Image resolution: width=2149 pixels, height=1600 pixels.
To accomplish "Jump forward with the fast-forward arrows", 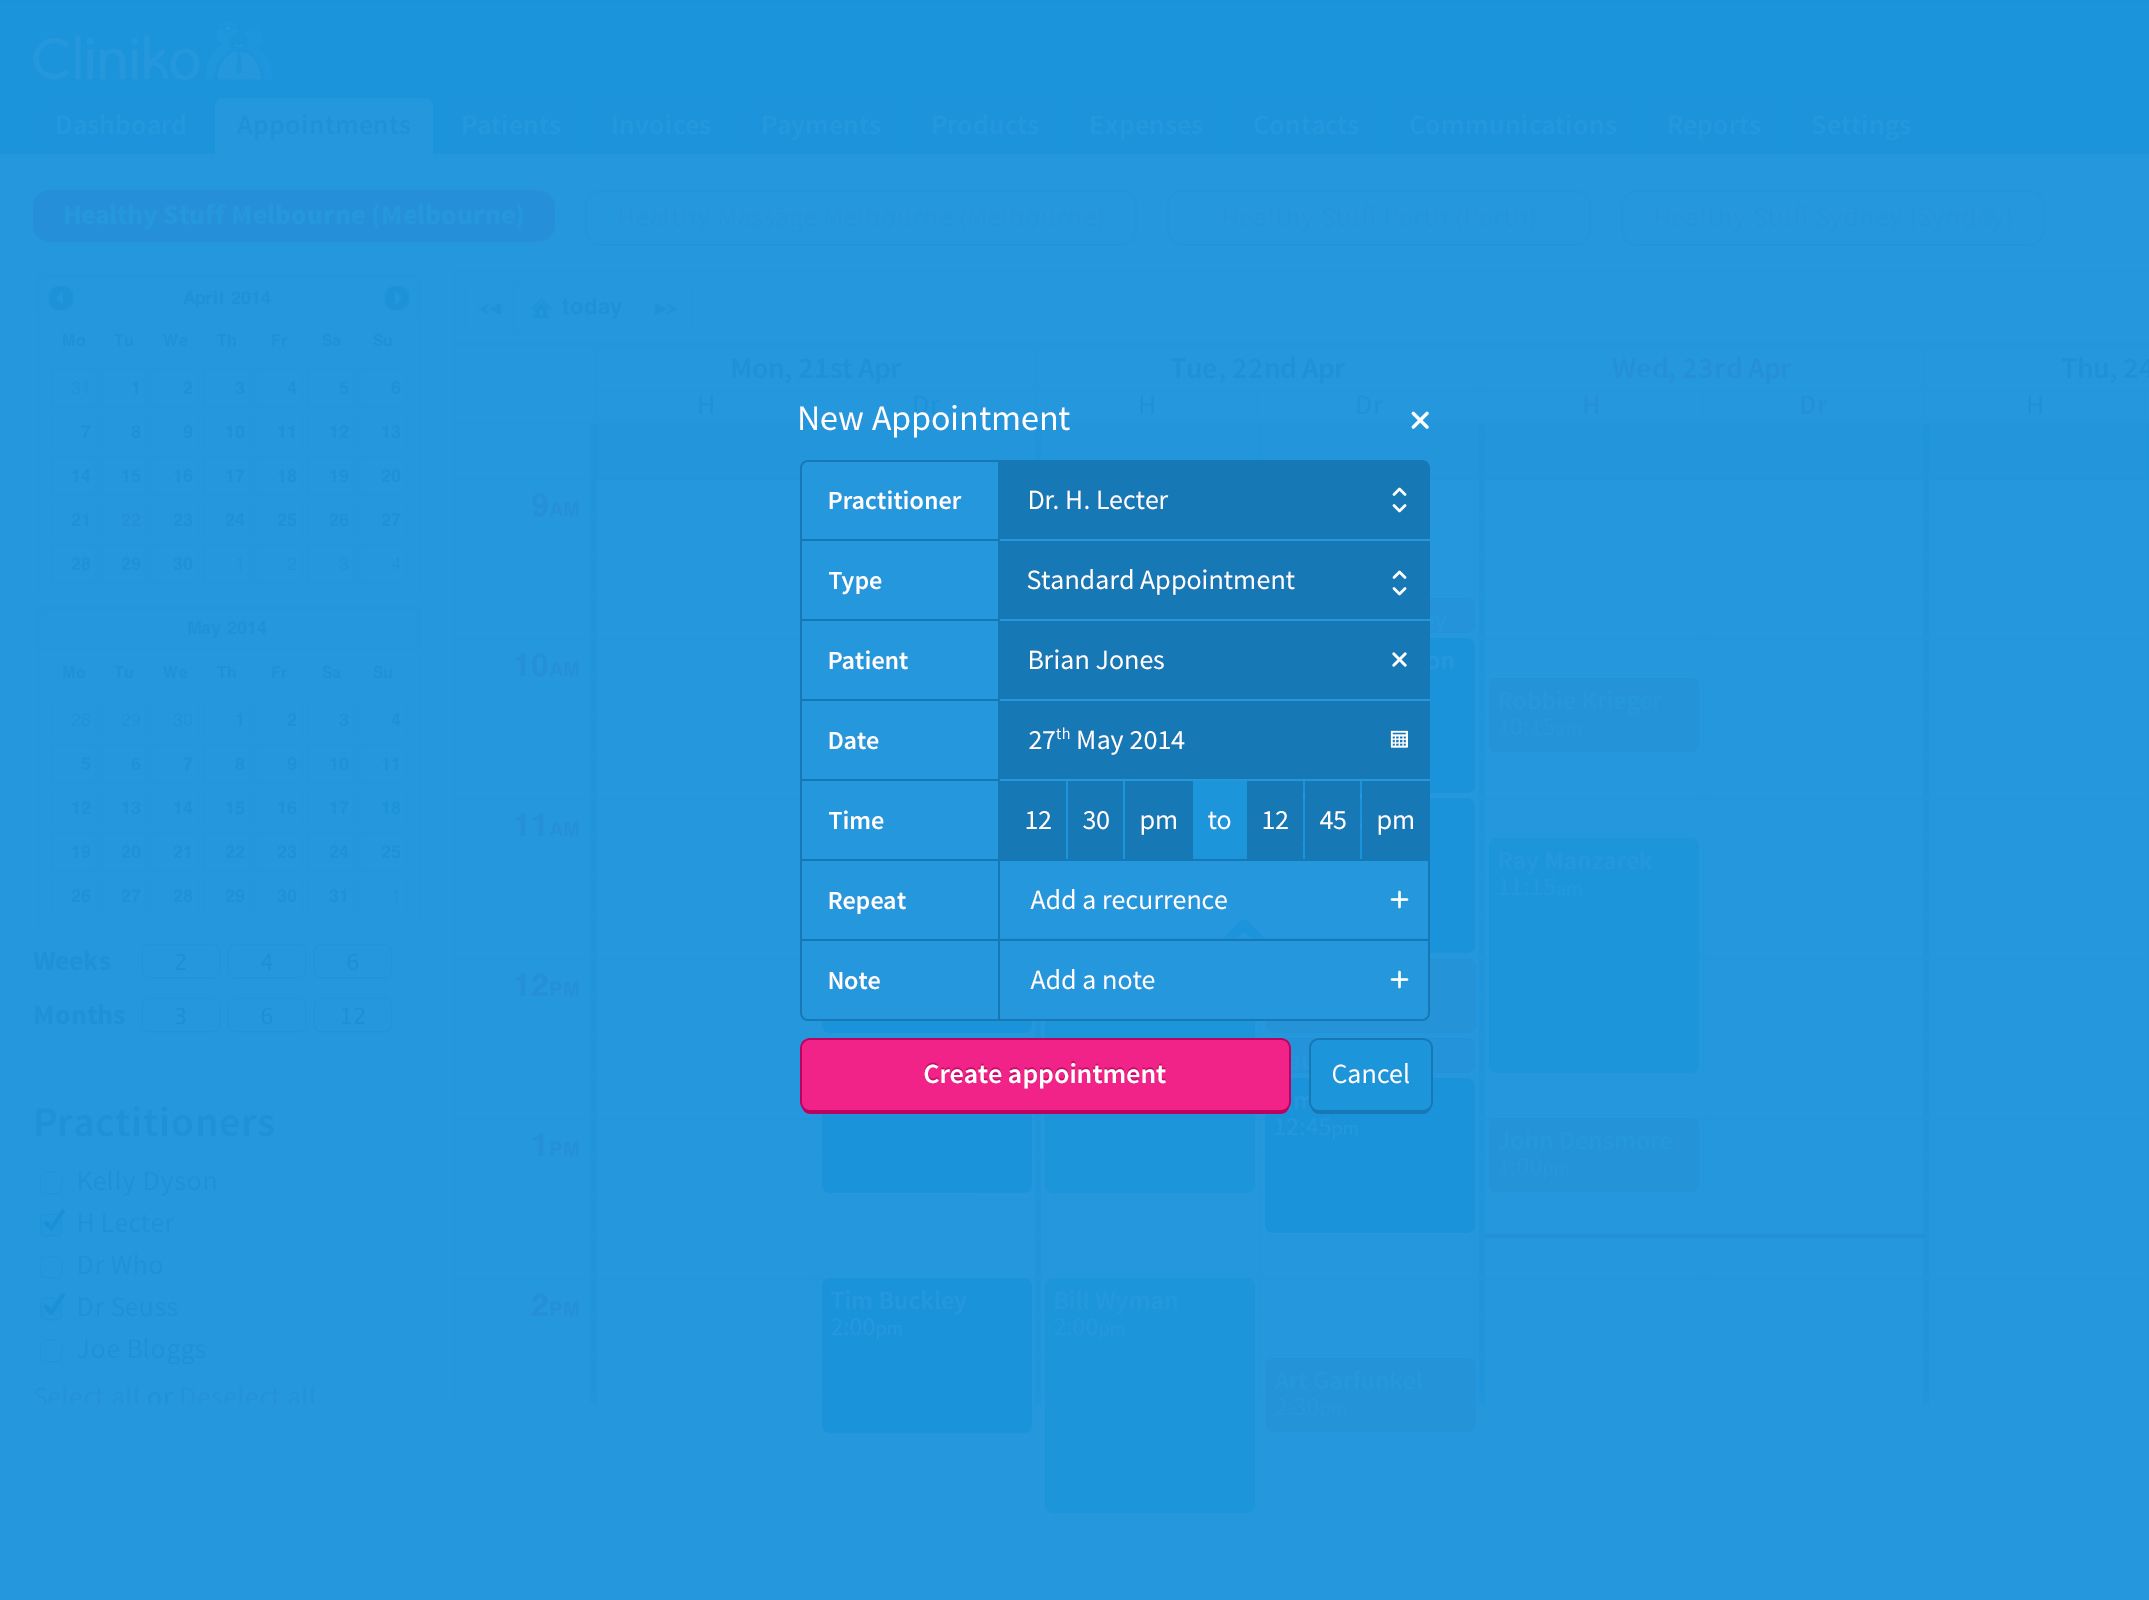I will pos(665,308).
